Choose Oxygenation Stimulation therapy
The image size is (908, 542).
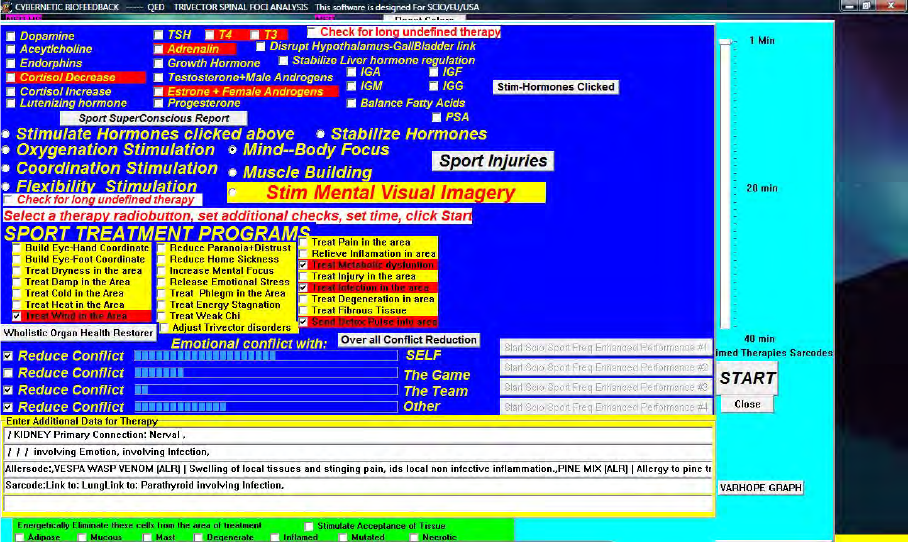(6, 150)
